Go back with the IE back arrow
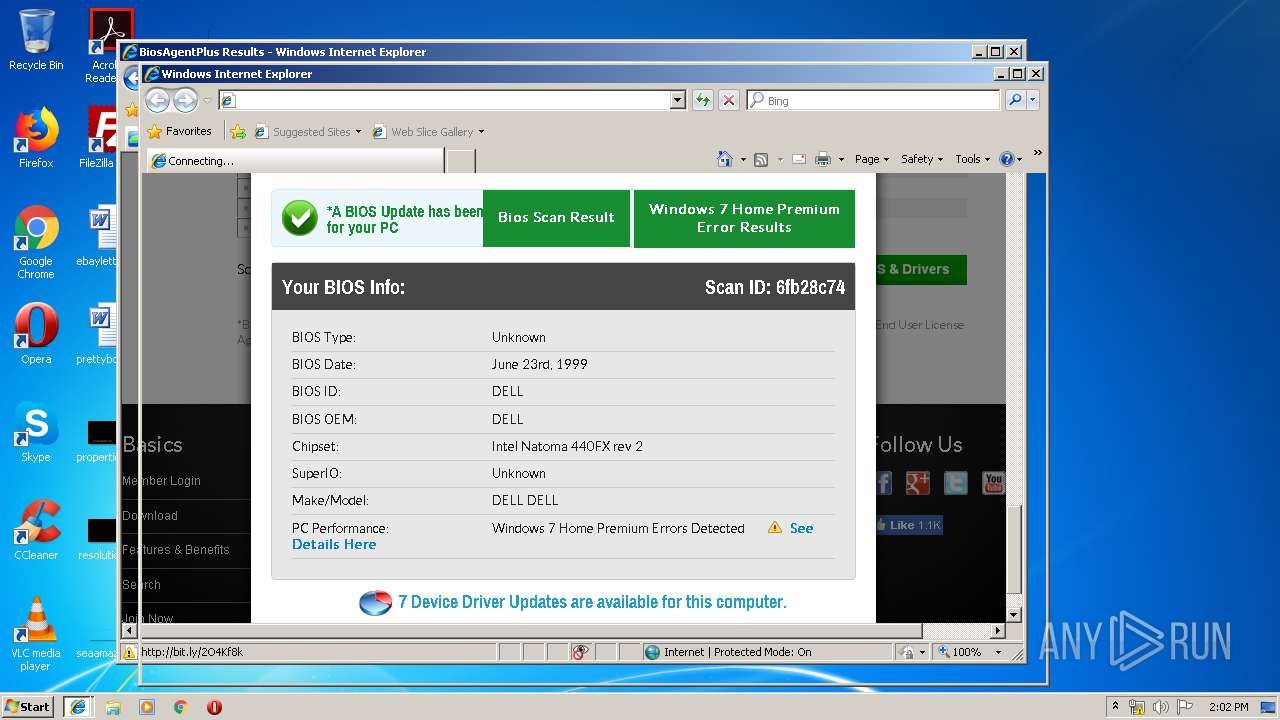This screenshot has width=1280, height=720. click(157, 100)
